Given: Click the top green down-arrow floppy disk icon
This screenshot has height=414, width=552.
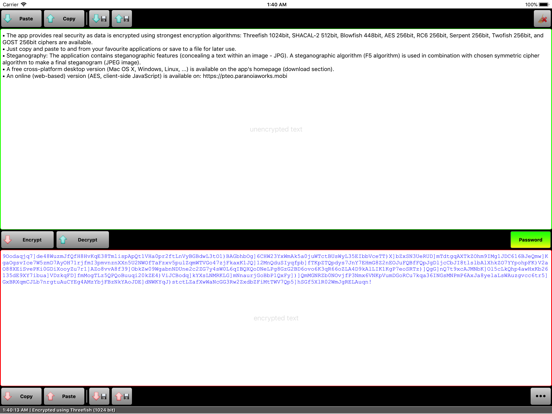Looking at the screenshot, I should (99, 19).
